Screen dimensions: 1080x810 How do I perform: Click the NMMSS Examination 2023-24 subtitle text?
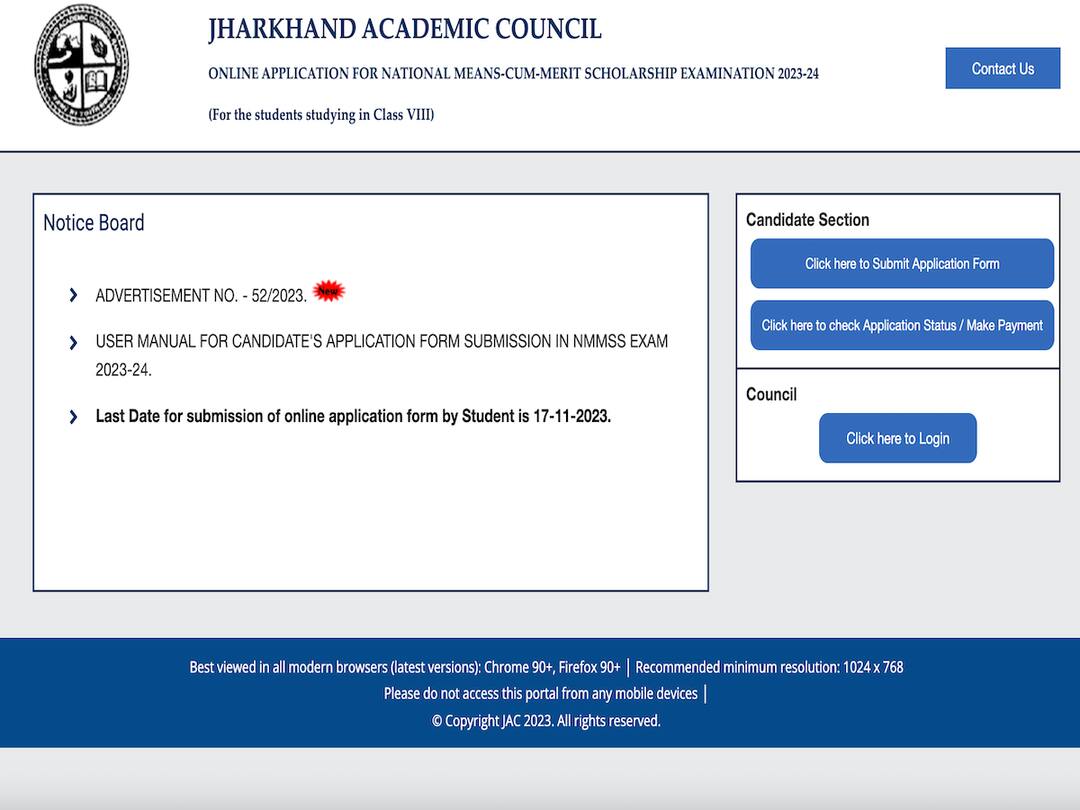coord(513,73)
